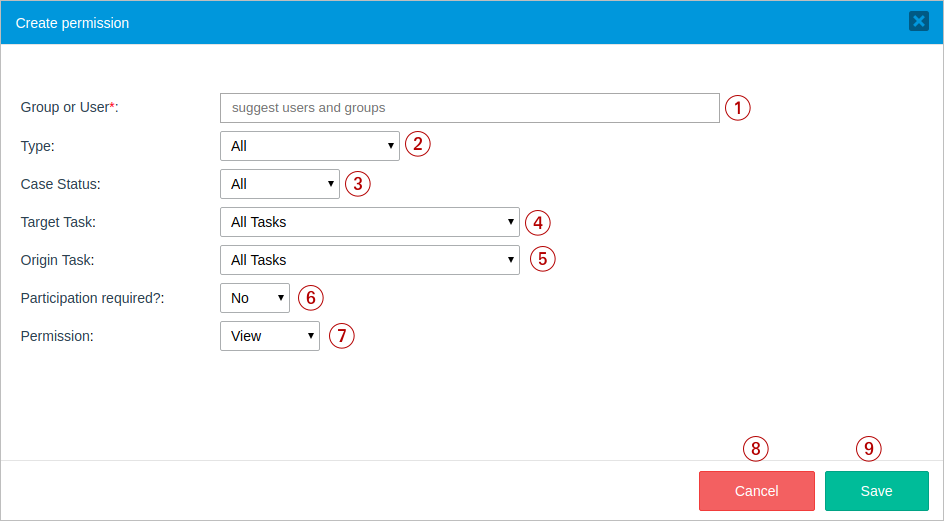Open the Target Task dropdown

369,222
